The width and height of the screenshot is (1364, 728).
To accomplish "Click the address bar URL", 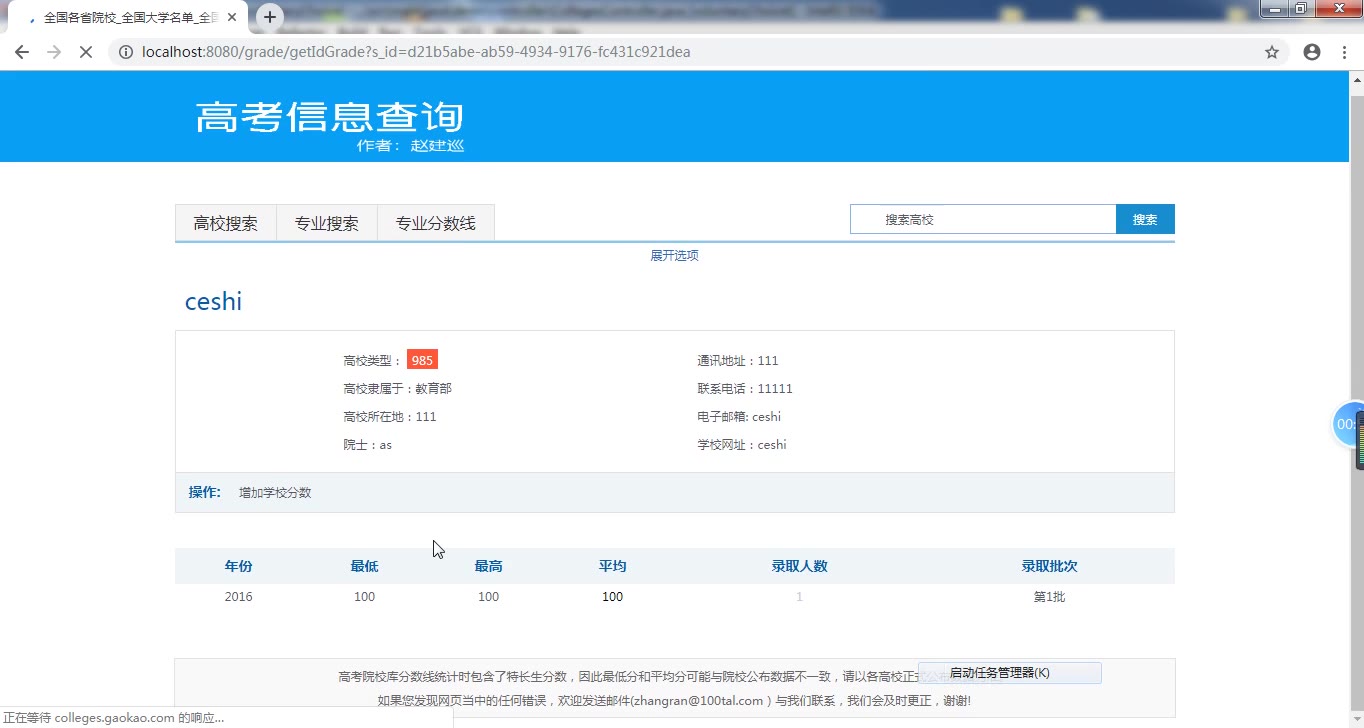I will (416, 52).
